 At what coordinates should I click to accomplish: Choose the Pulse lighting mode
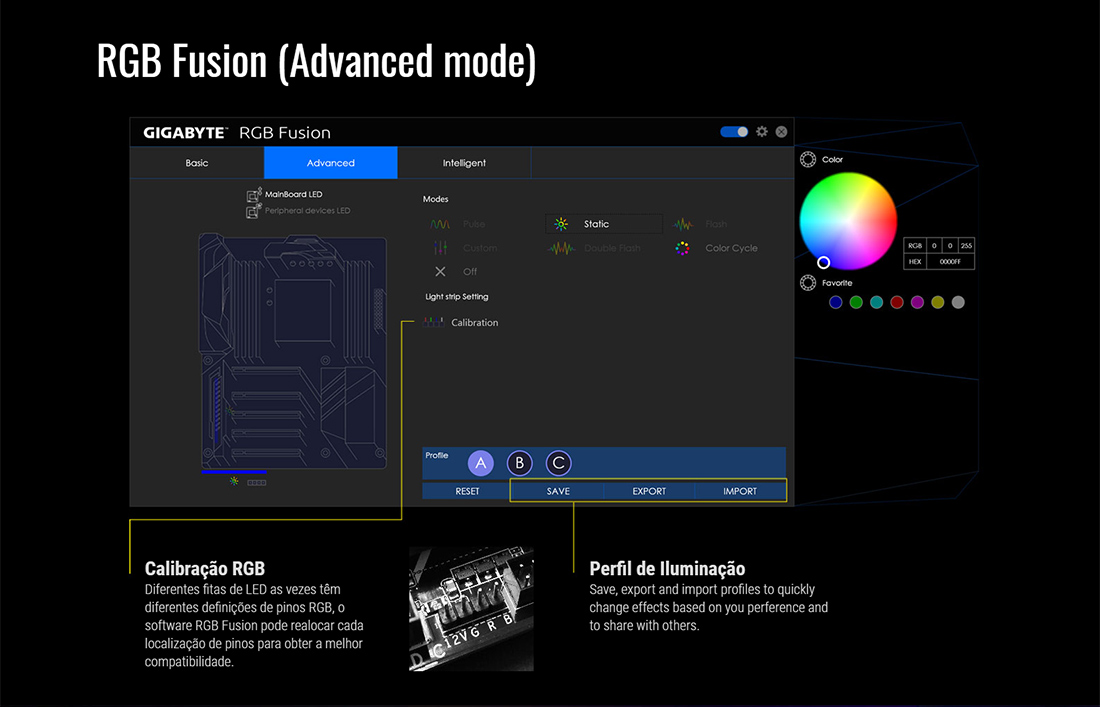[x=457, y=224]
